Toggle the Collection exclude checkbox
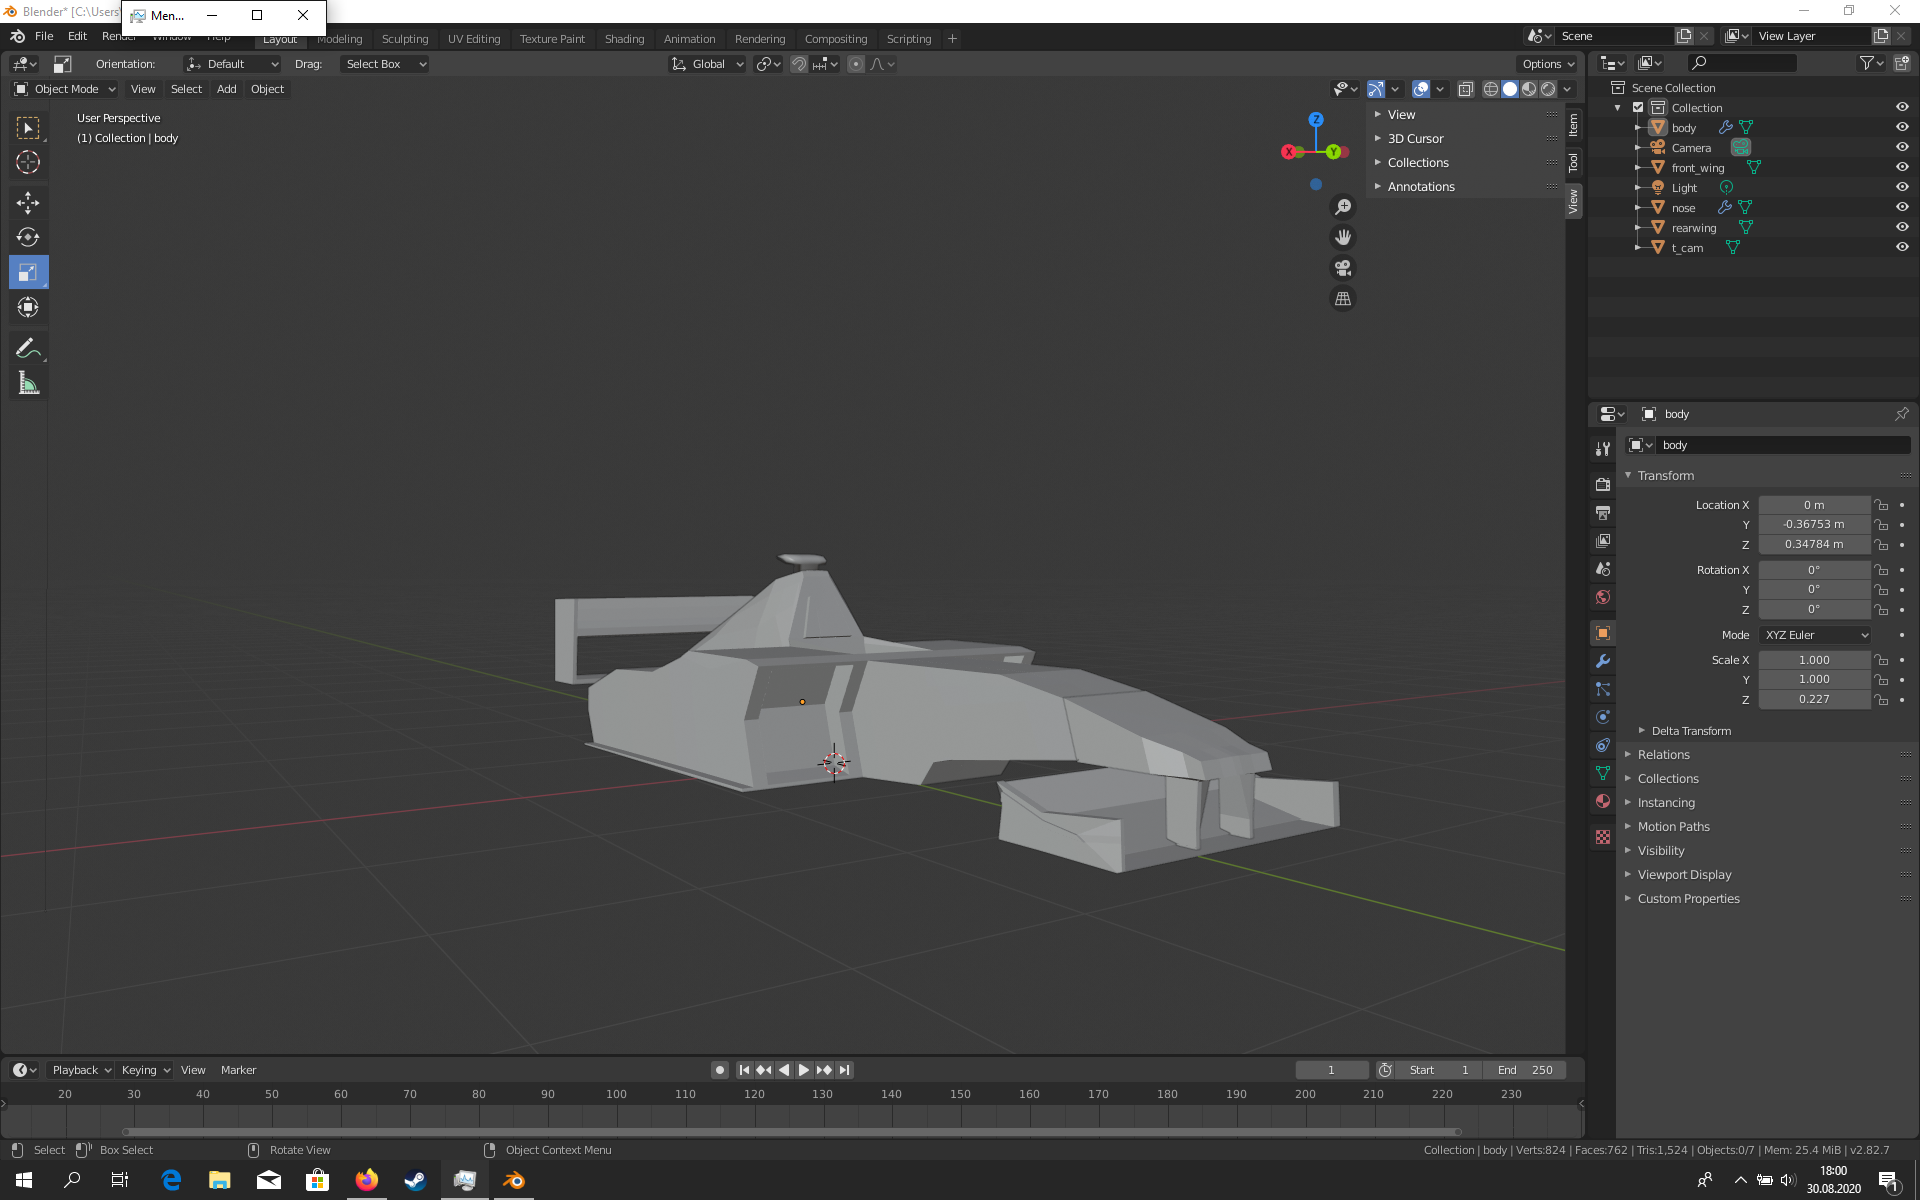Screen dimensions: 1920x1200 (x=1638, y=108)
